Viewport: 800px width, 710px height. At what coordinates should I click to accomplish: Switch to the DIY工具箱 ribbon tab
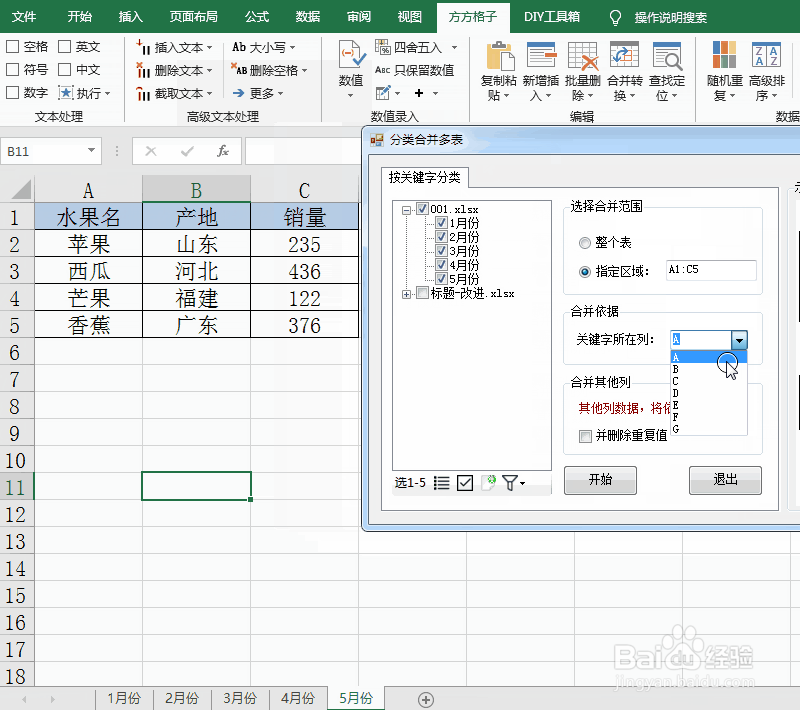pyautogui.click(x=552, y=17)
